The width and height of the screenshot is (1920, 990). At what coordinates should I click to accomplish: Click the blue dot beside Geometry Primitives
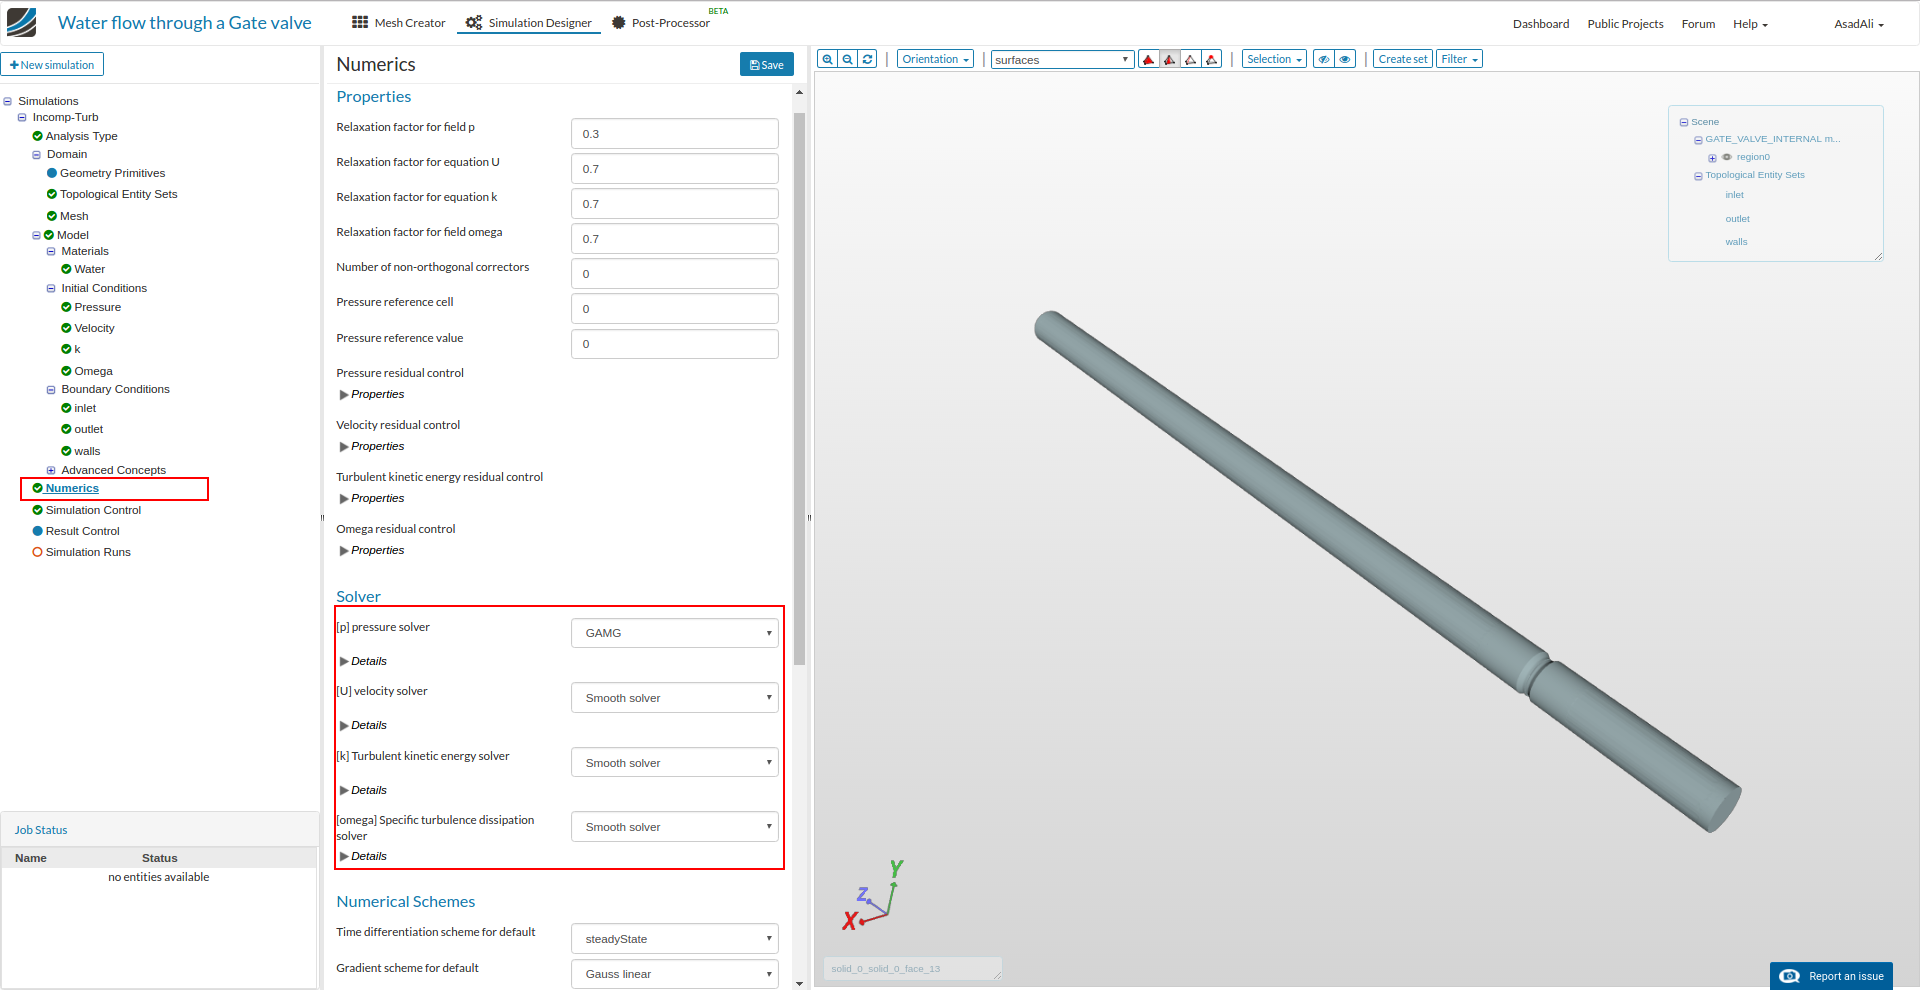pyautogui.click(x=52, y=173)
